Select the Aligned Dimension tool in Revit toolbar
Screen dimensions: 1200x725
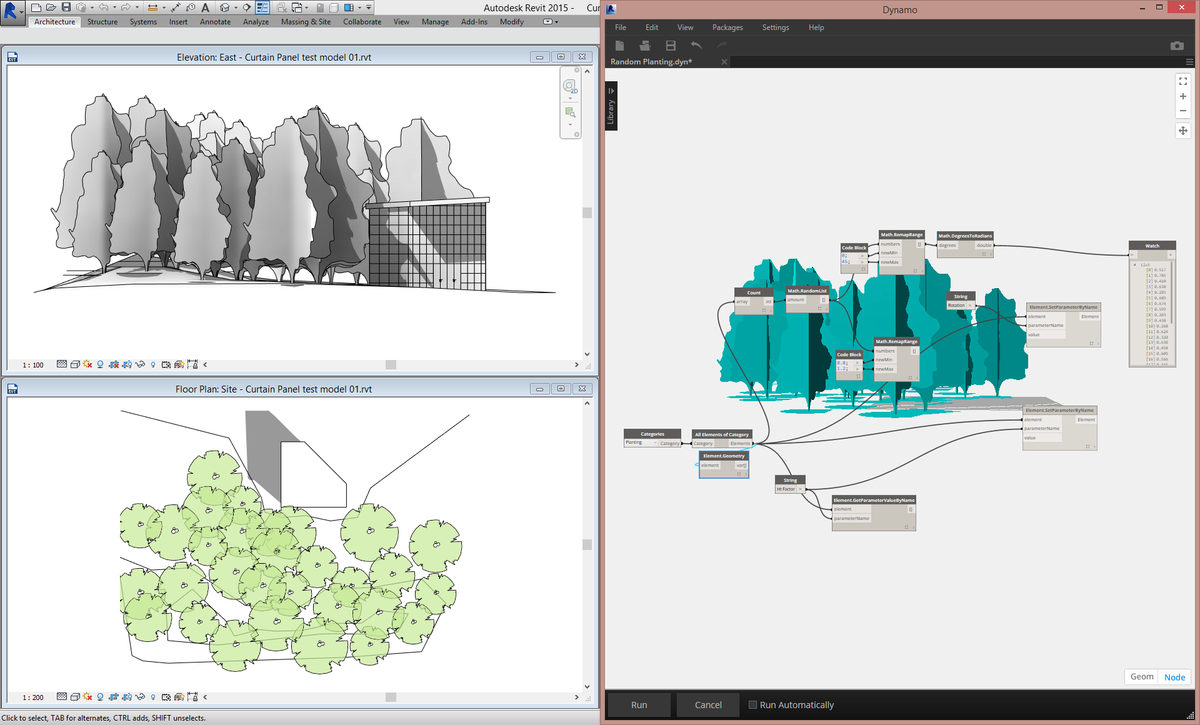coord(175,7)
